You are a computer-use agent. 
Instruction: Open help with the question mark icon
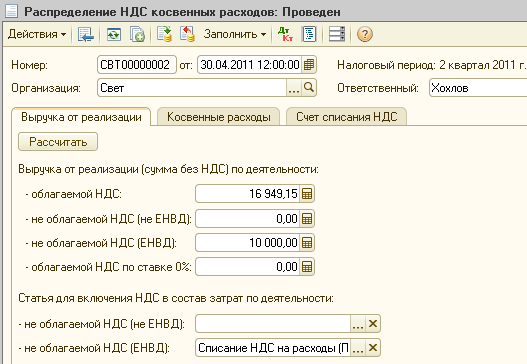click(x=365, y=34)
